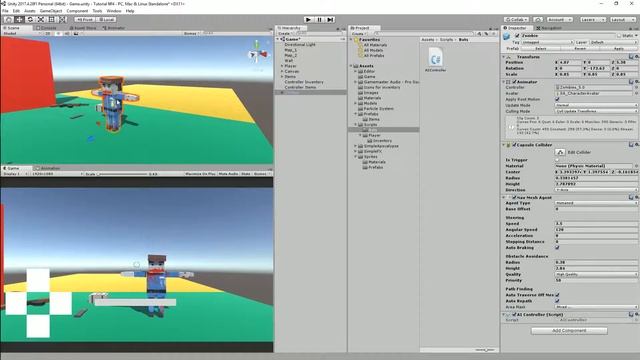This screenshot has height=360, width=640.
Task: Click the cloud services icon
Action: [538, 19]
